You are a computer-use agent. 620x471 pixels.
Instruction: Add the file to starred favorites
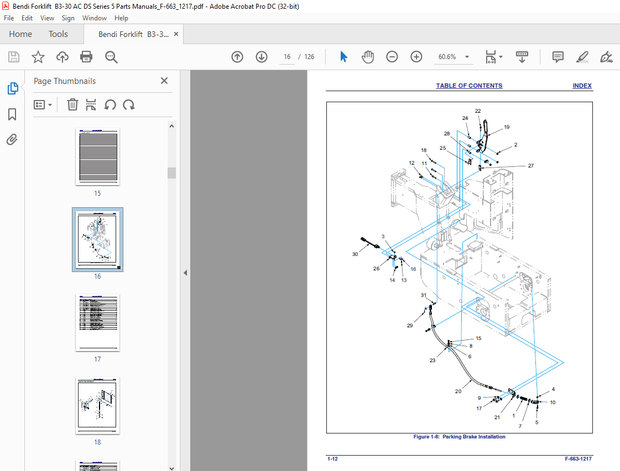pyautogui.click(x=38, y=57)
